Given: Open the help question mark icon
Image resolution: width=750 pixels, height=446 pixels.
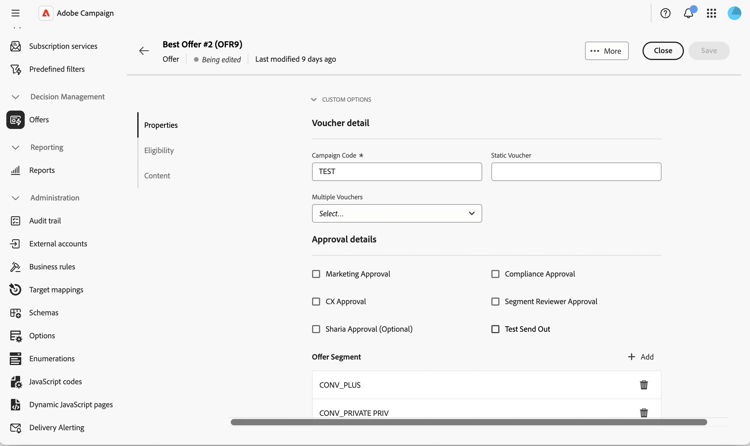Looking at the screenshot, I should pyautogui.click(x=665, y=13).
